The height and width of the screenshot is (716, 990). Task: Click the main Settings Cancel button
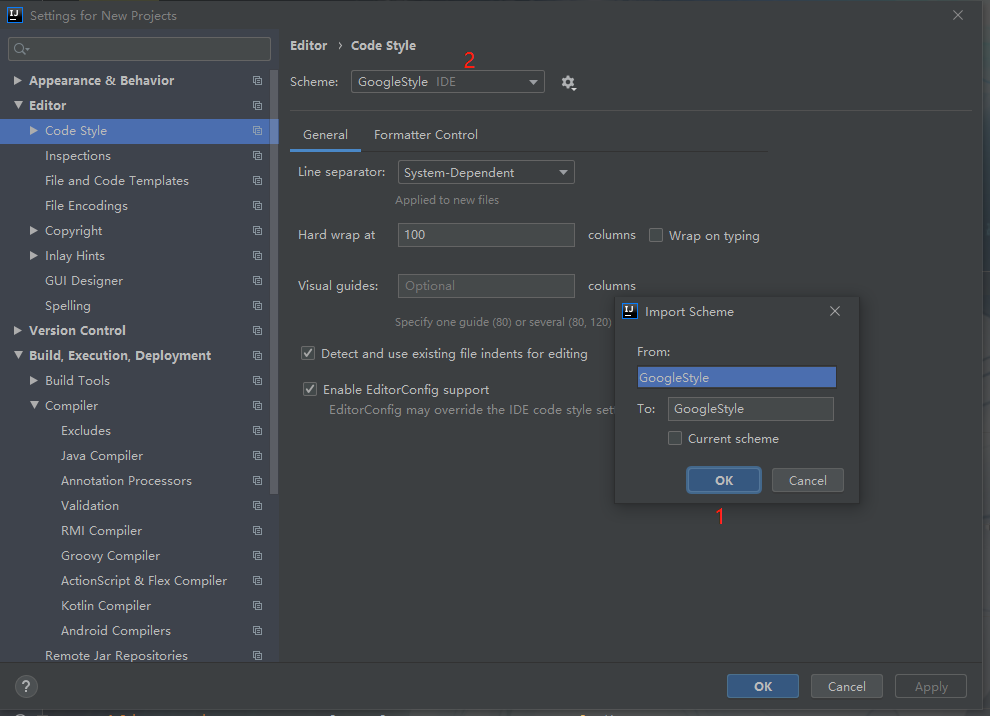tap(847, 686)
